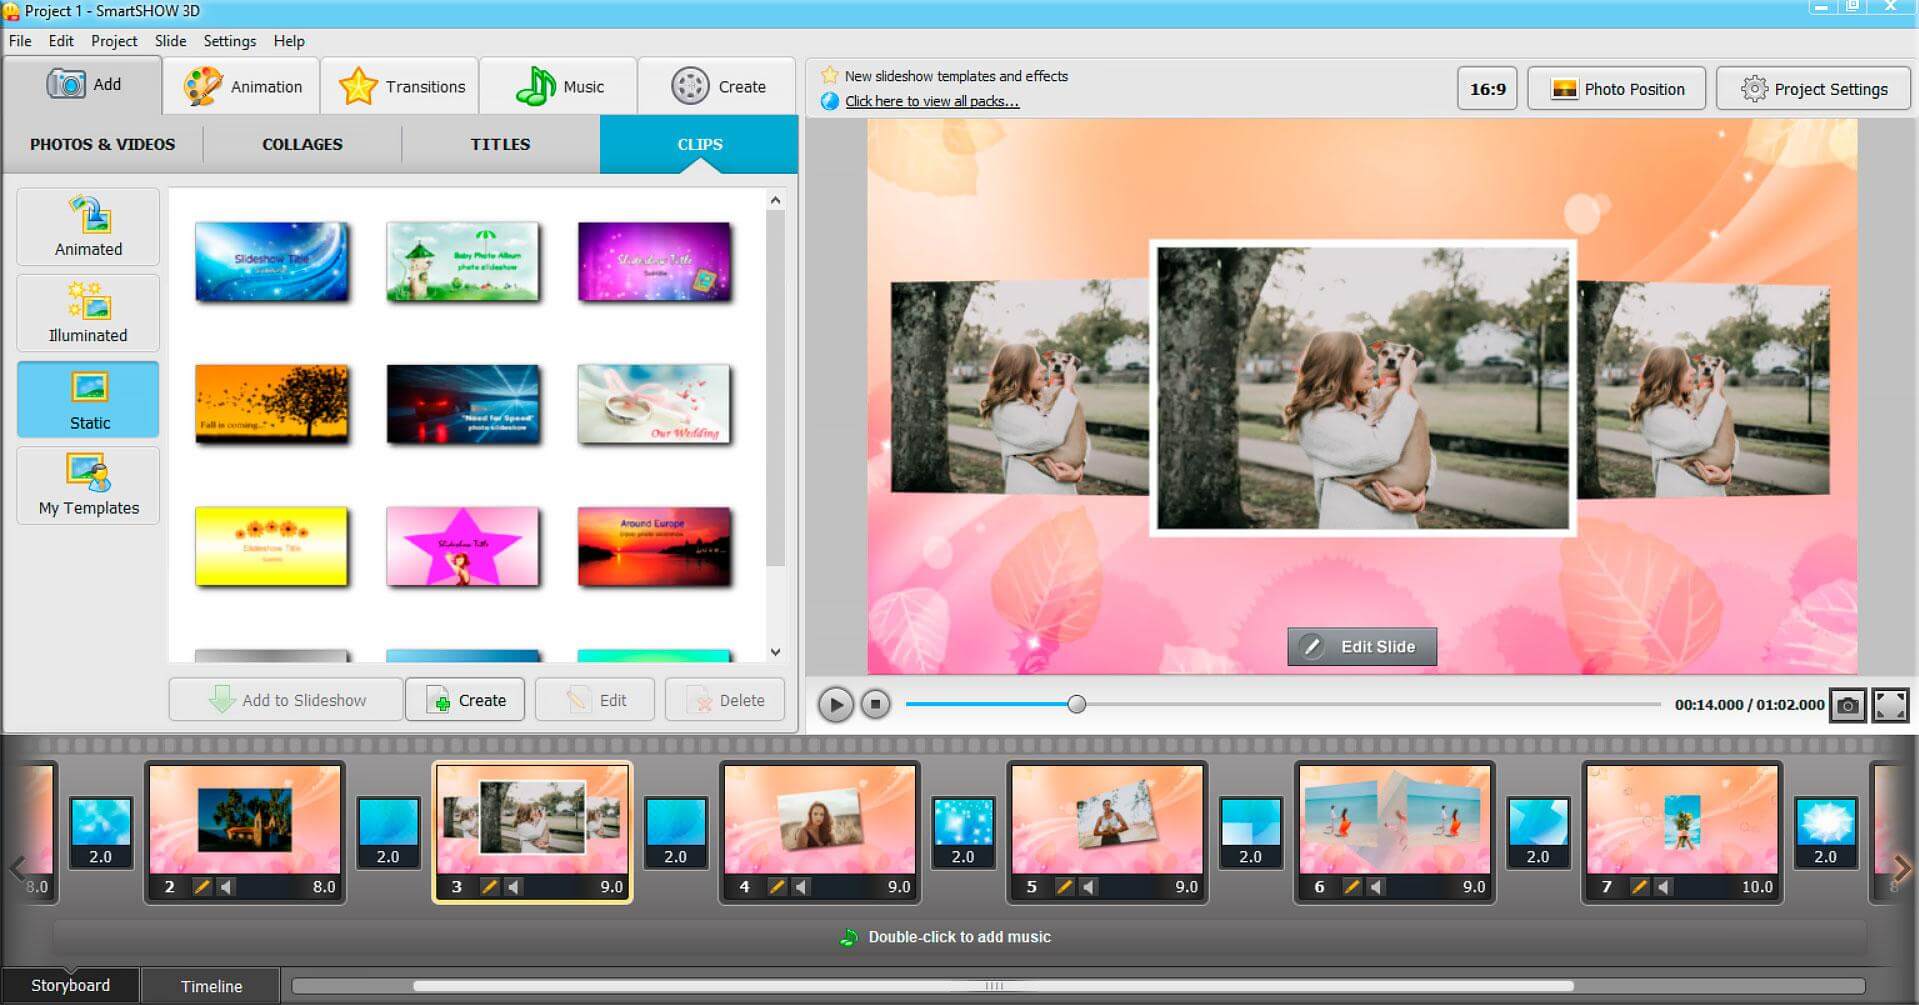
Task: Open transition between slides 3 and 4
Action: (x=676, y=833)
